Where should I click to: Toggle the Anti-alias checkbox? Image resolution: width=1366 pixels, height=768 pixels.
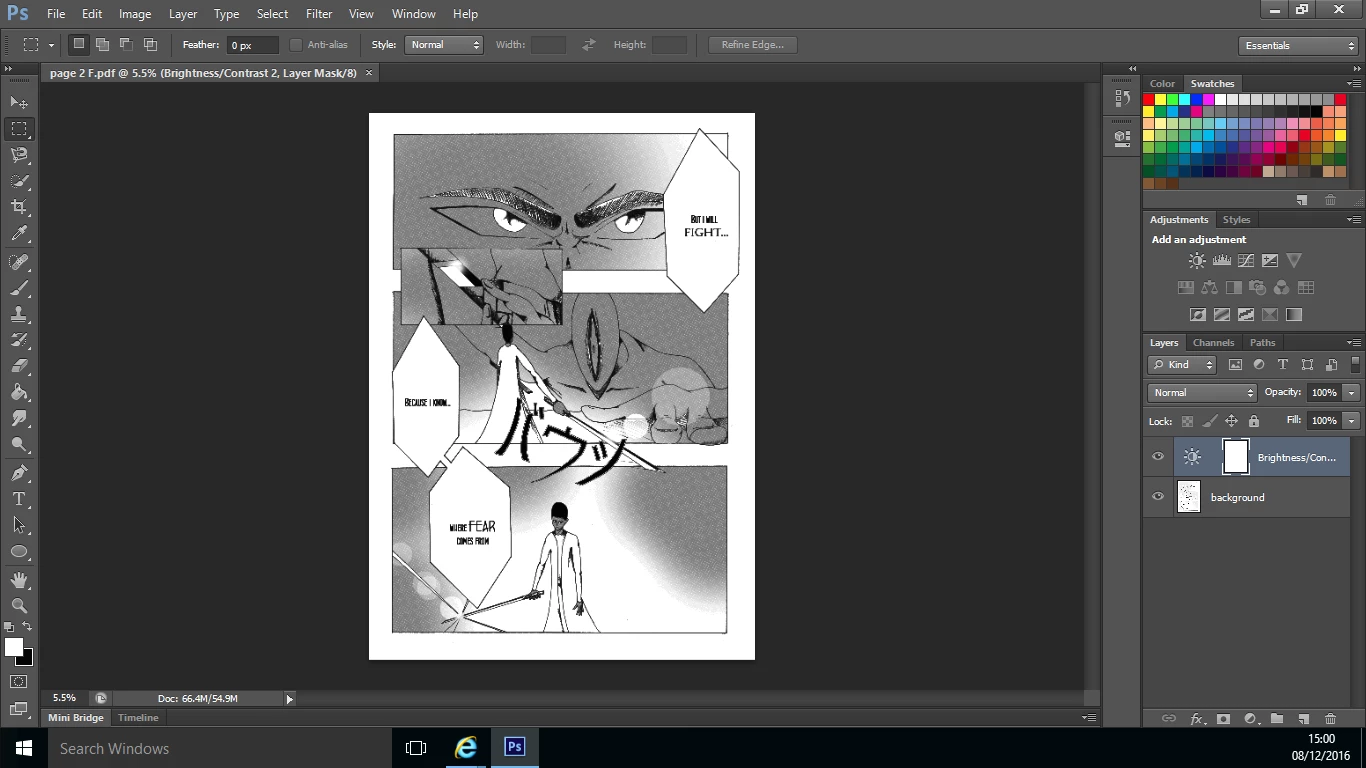[x=296, y=45]
